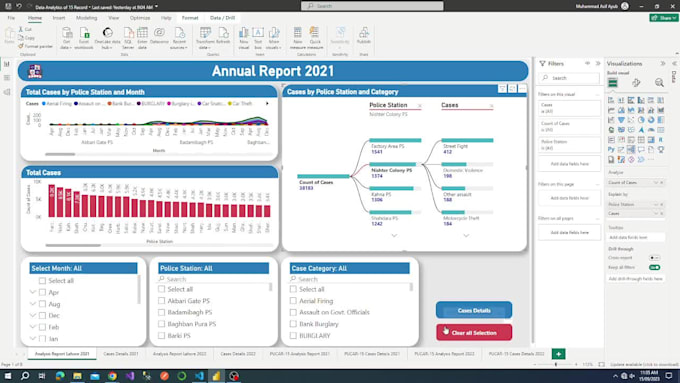The height and width of the screenshot is (383, 680).
Task: Expand Apr node in month slicer
Action: point(33,292)
